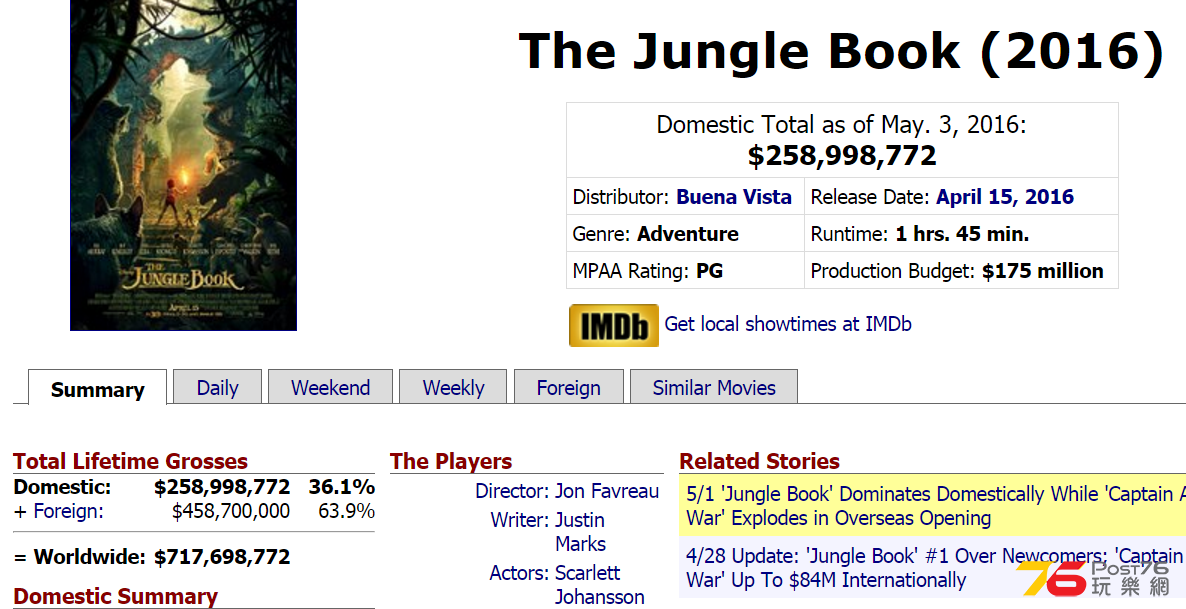The height and width of the screenshot is (609, 1186).
Task: Click the Director label link
Action: click(x=512, y=491)
